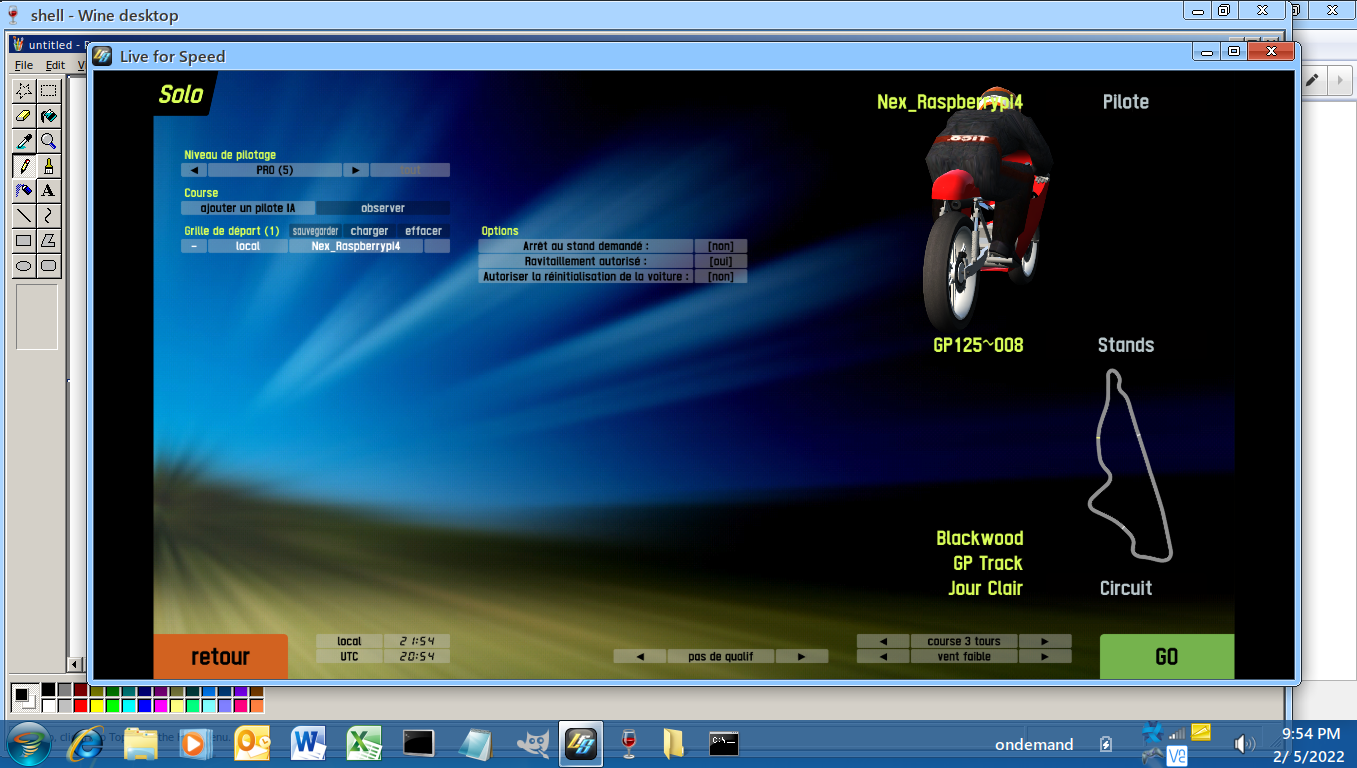Start the race with green GO button

1167,657
